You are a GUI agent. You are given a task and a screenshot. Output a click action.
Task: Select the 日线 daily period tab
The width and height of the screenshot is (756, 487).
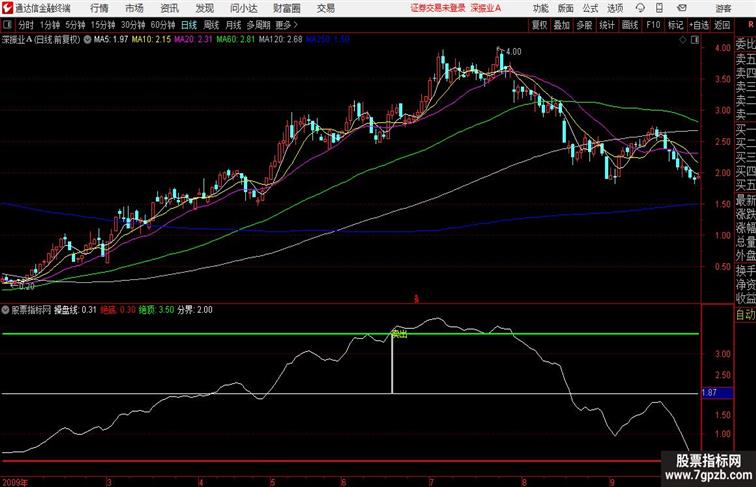[189, 25]
